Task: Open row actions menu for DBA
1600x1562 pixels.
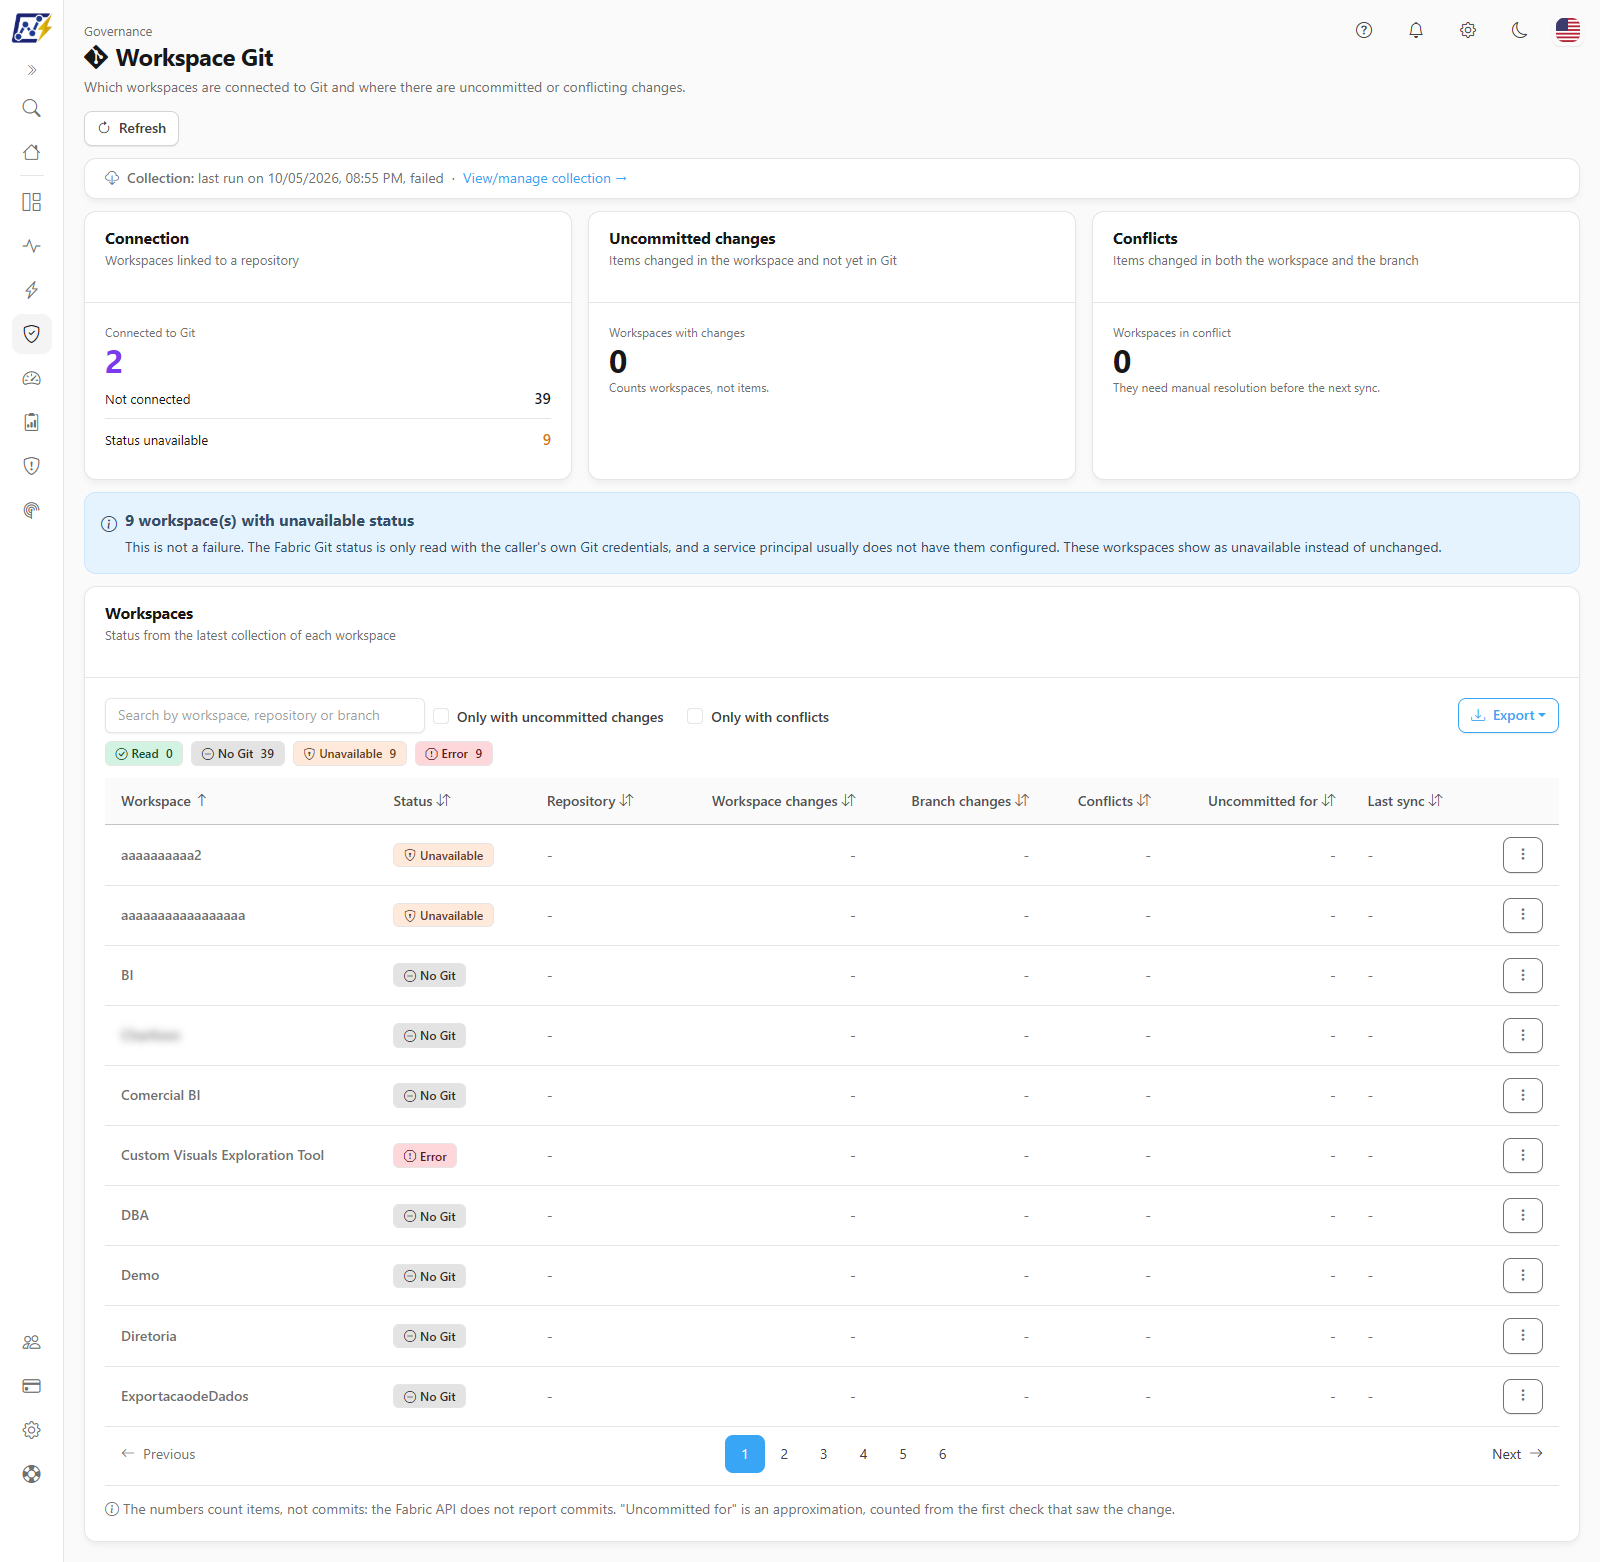Action: (x=1523, y=1215)
